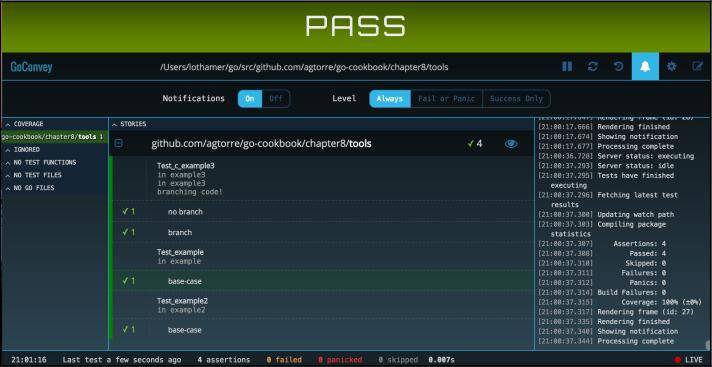
Task: Select the Always level option
Action: [390, 99]
